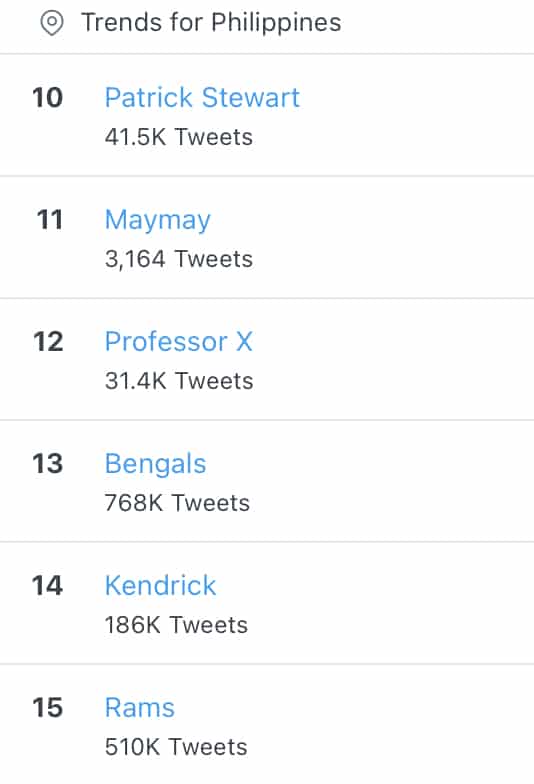The width and height of the screenshot is (534, 784).
Task: Click rank number 11
Action: point(50,220)
